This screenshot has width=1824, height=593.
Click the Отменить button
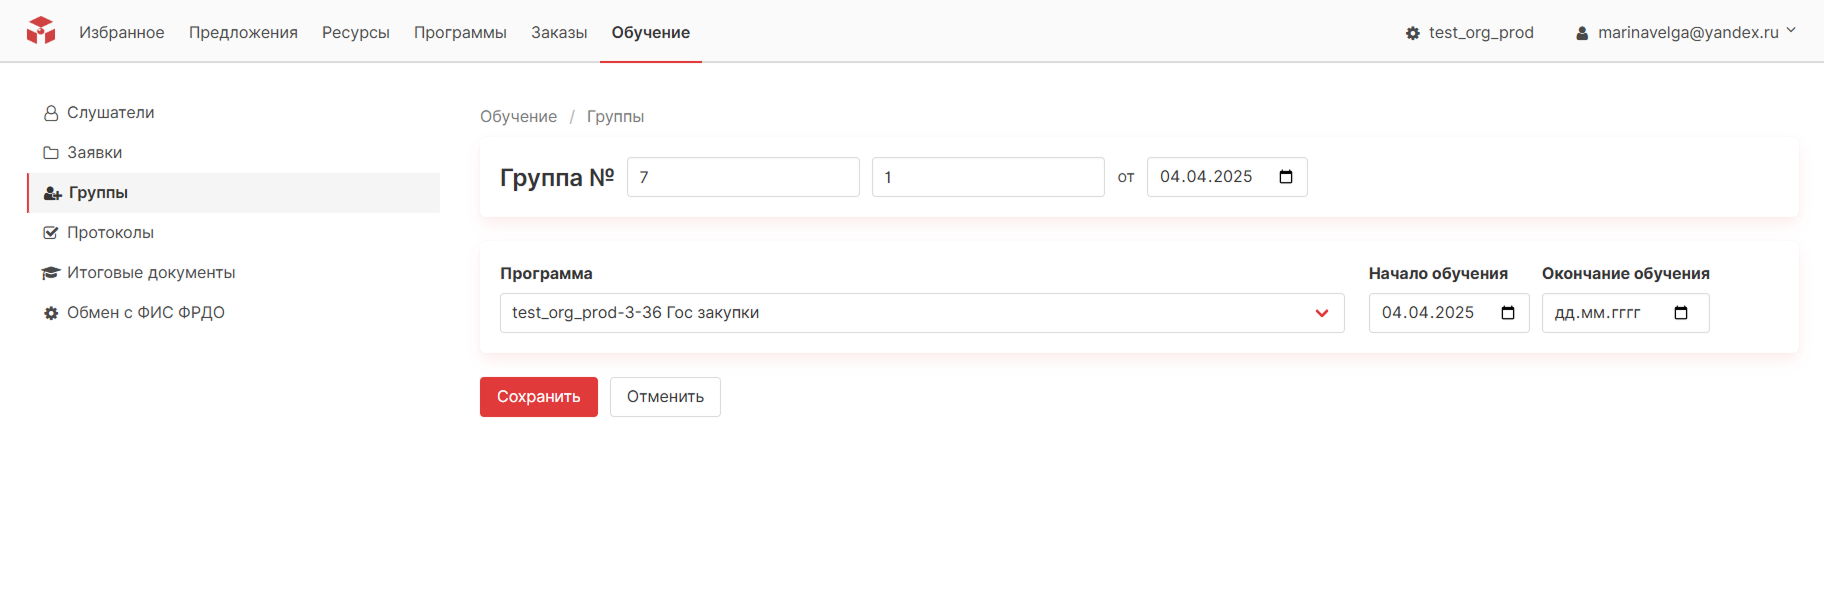click(665, 397)
